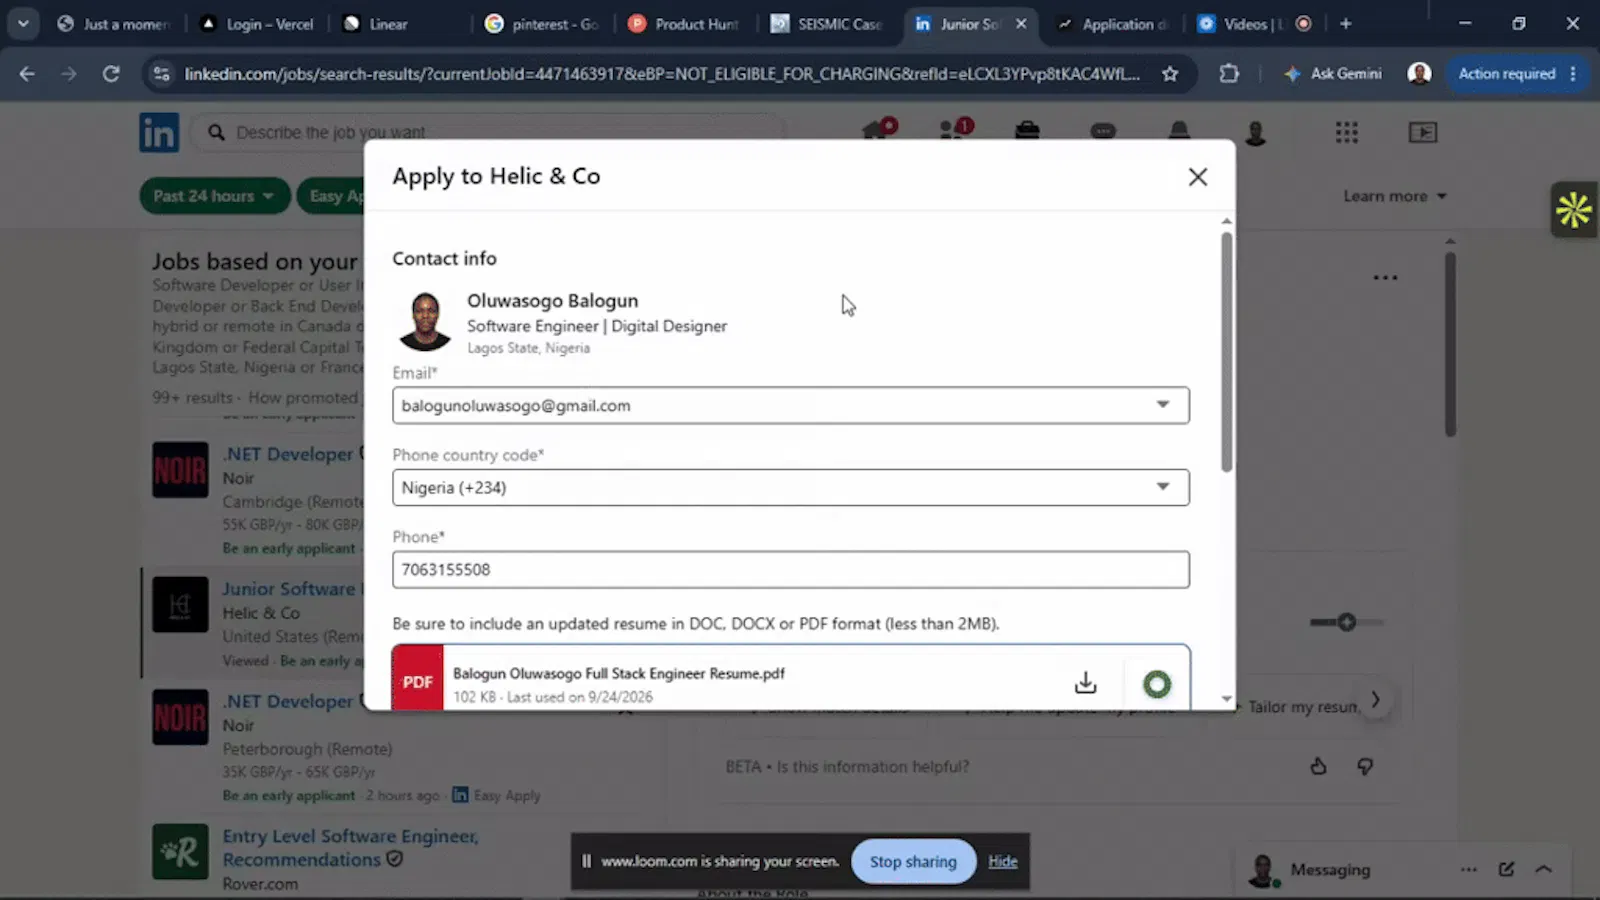Open the Notifications bell icon
This screenshot has height=900, width=1600.
1179,131
